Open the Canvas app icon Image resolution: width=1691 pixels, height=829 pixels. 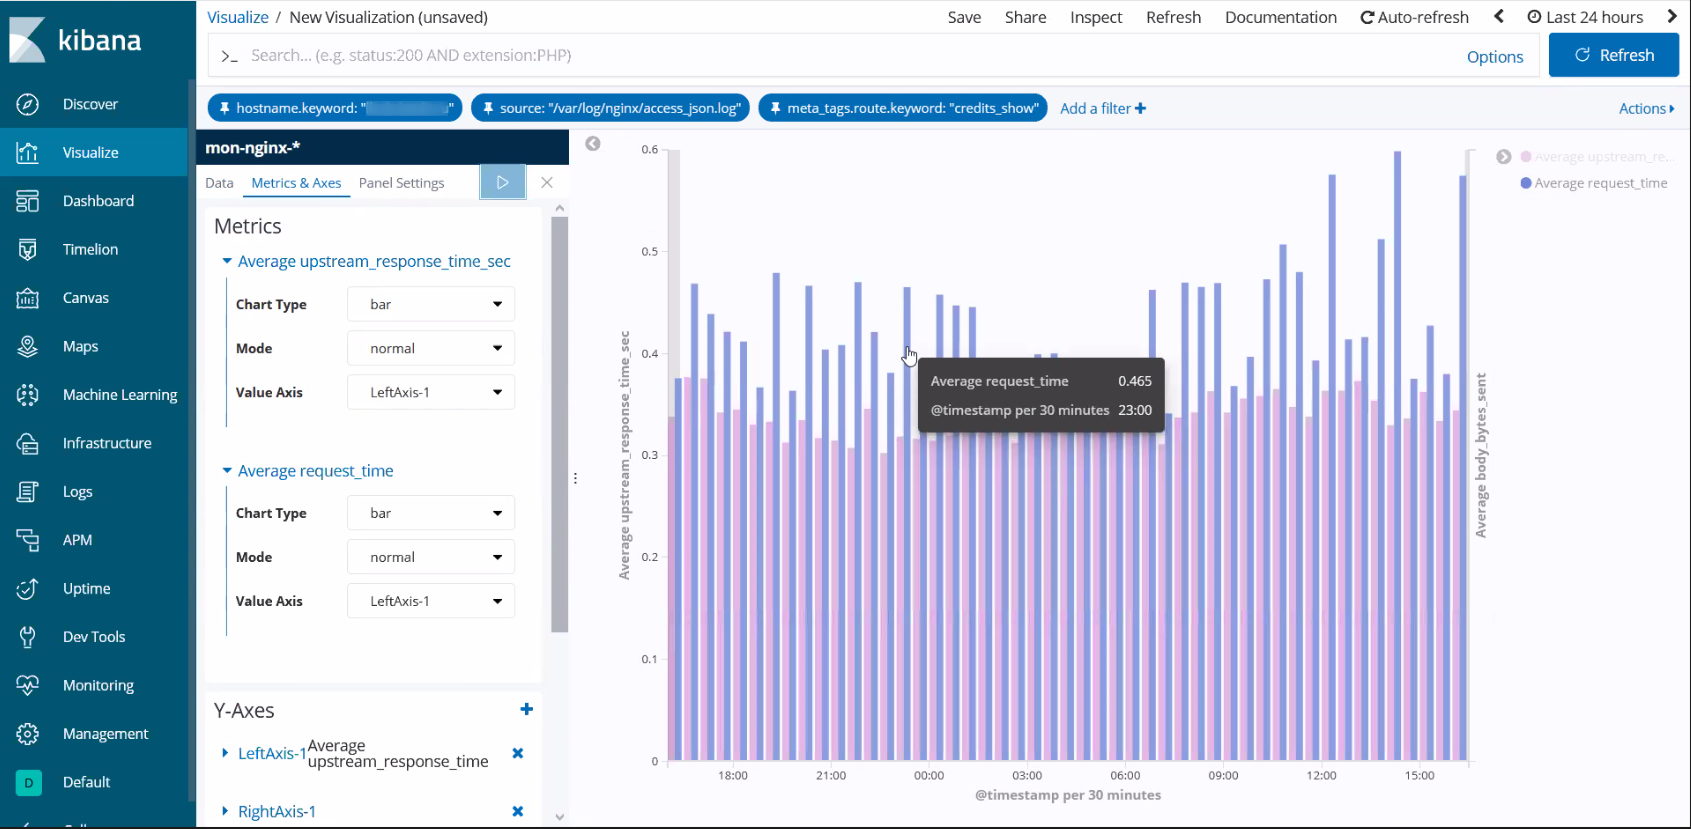28,298
